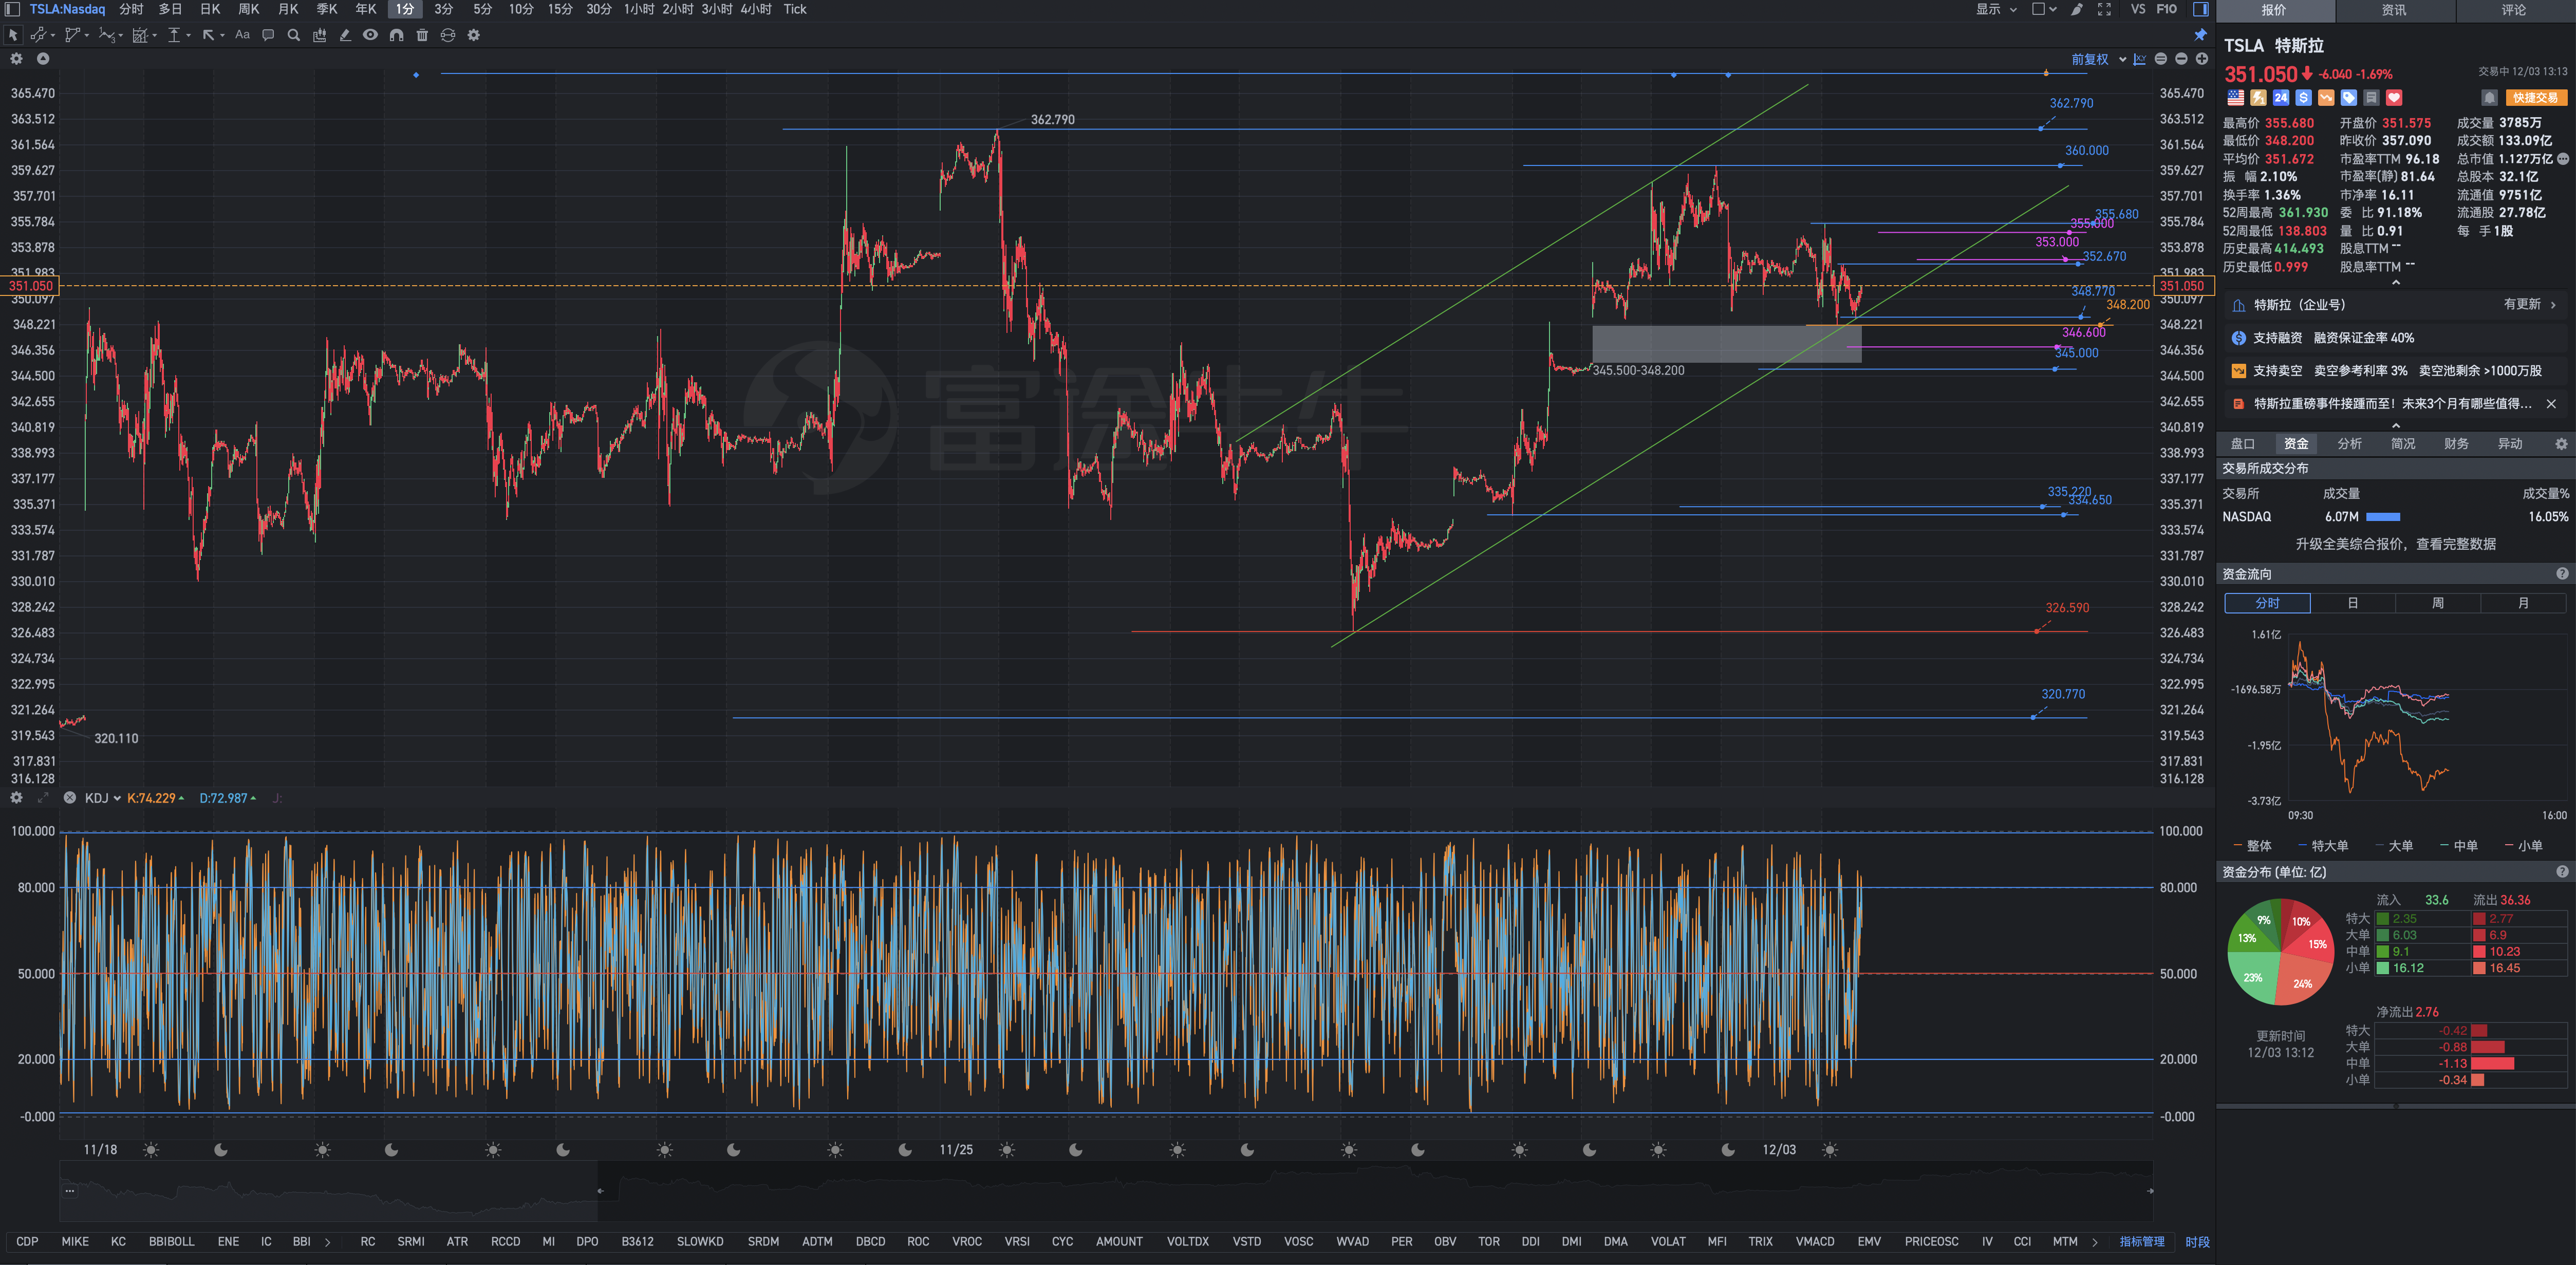The height and width of the screenshot is (1265, 2576).
Task: Reset chart zoom with equals icon
Action: coord(2160,59)
